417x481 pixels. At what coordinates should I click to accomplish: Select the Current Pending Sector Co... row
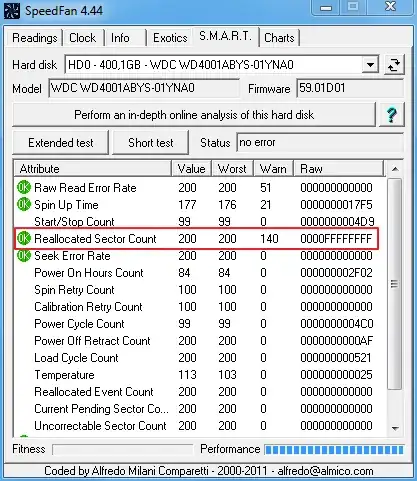click(x=200, y=409)
